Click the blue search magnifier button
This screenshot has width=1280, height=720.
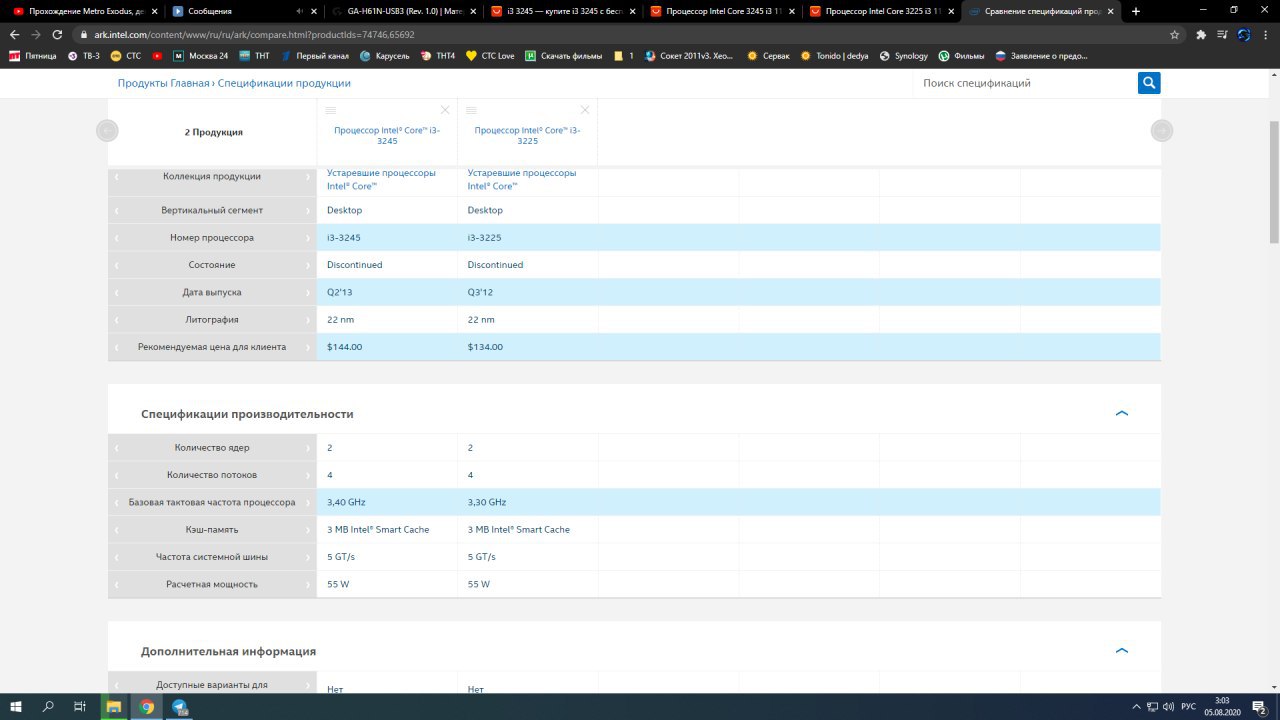click(1149, 83)
